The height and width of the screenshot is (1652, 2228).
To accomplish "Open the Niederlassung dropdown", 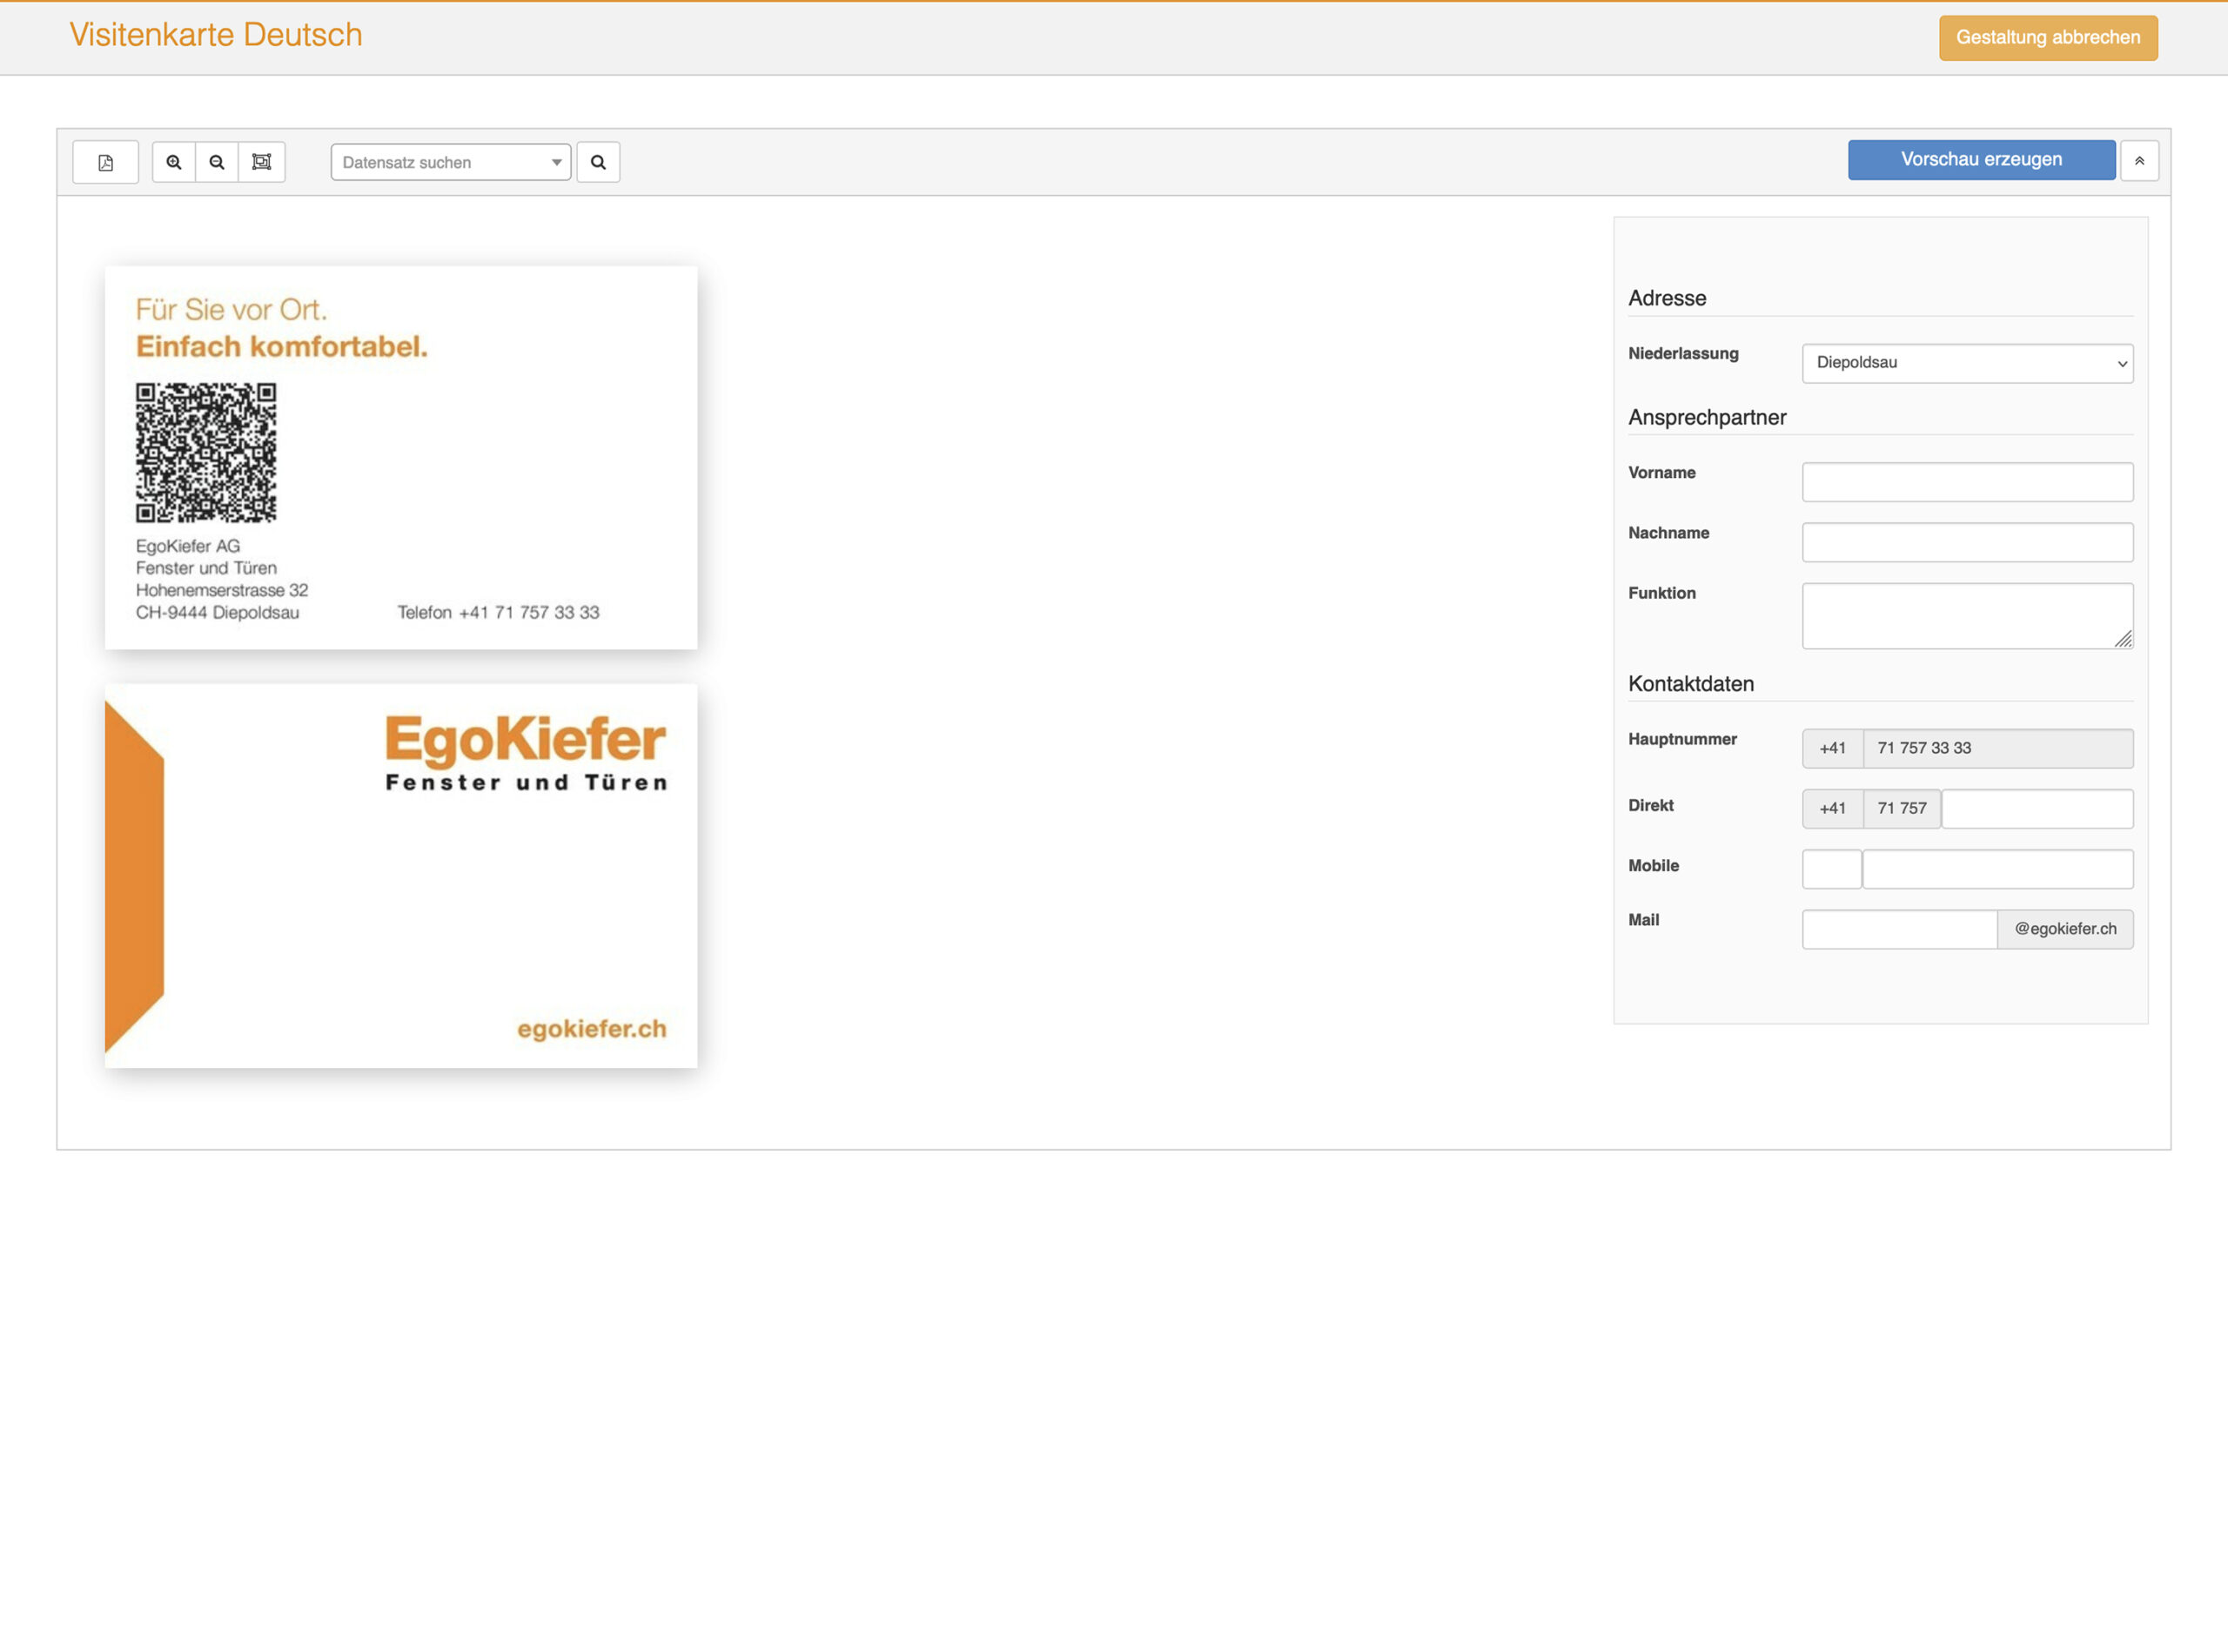I will tap(1966, 363).
